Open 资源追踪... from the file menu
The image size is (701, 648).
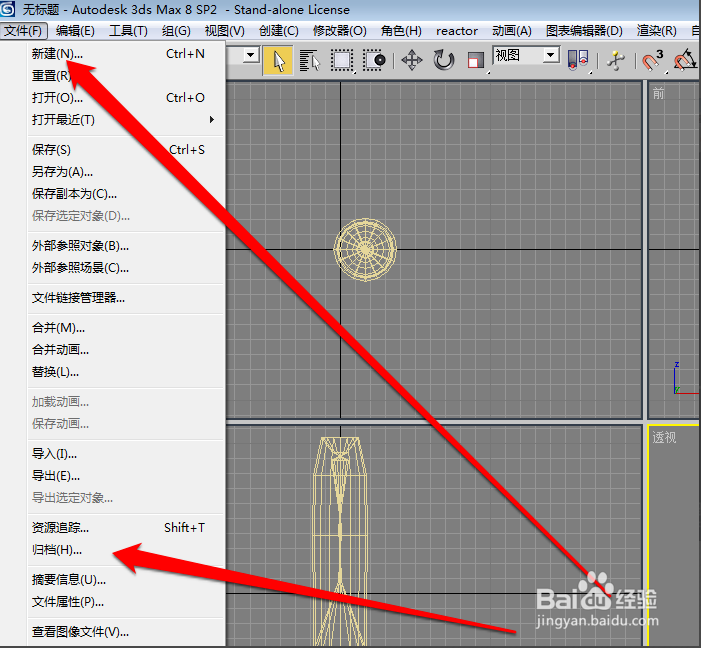[126, 528]
